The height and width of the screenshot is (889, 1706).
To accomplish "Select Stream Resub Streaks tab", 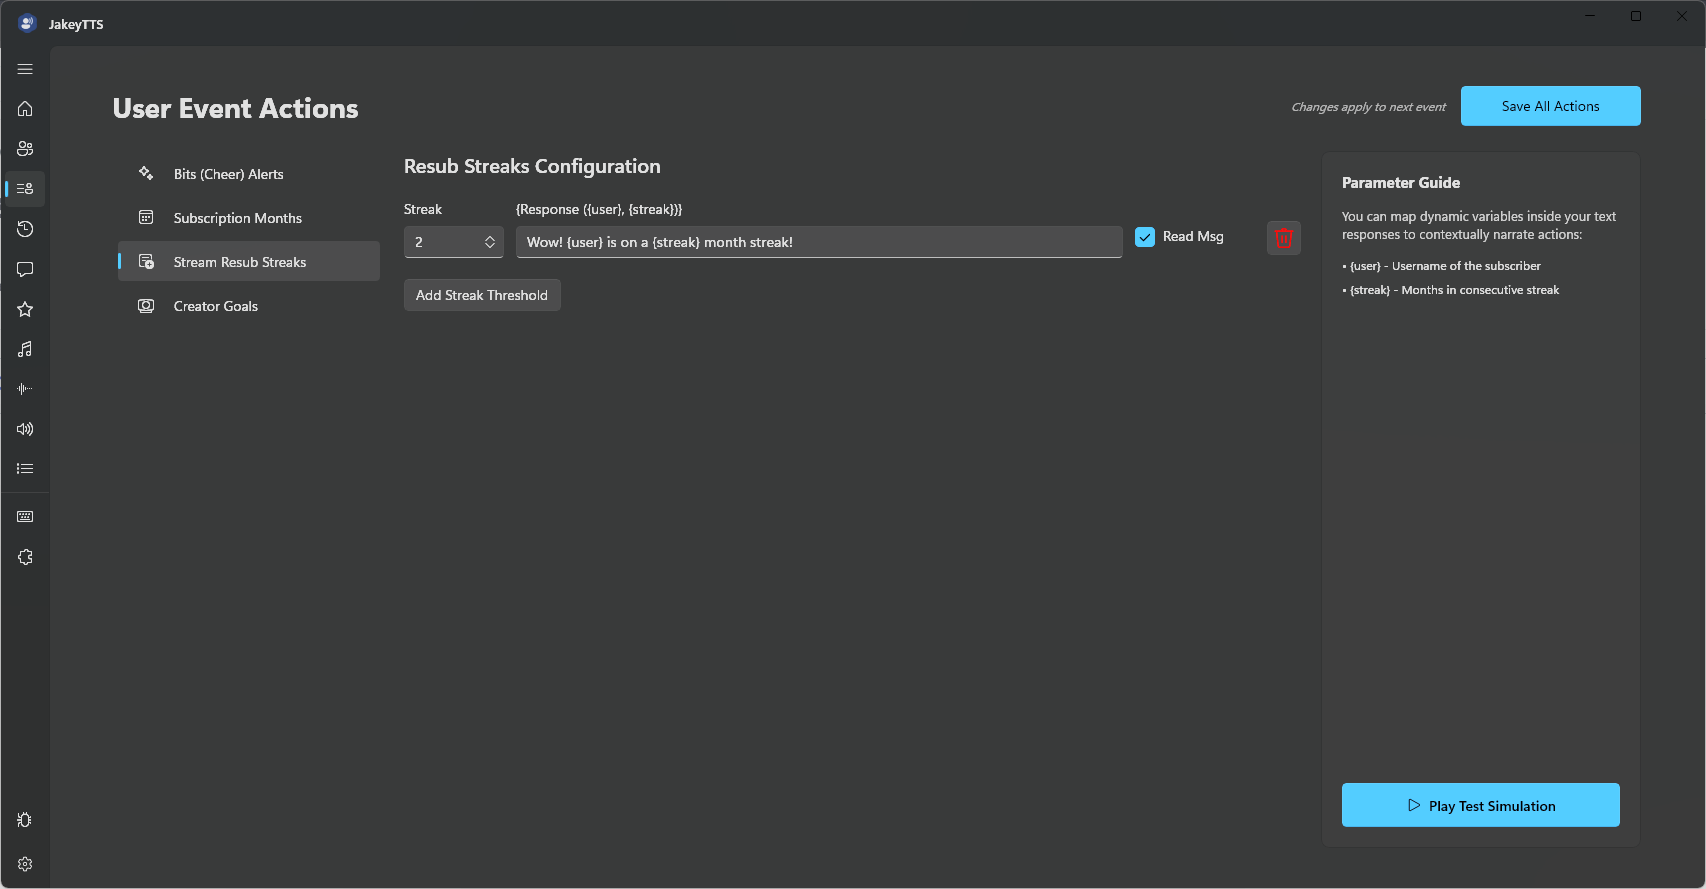I will click(x=249, y=262).
